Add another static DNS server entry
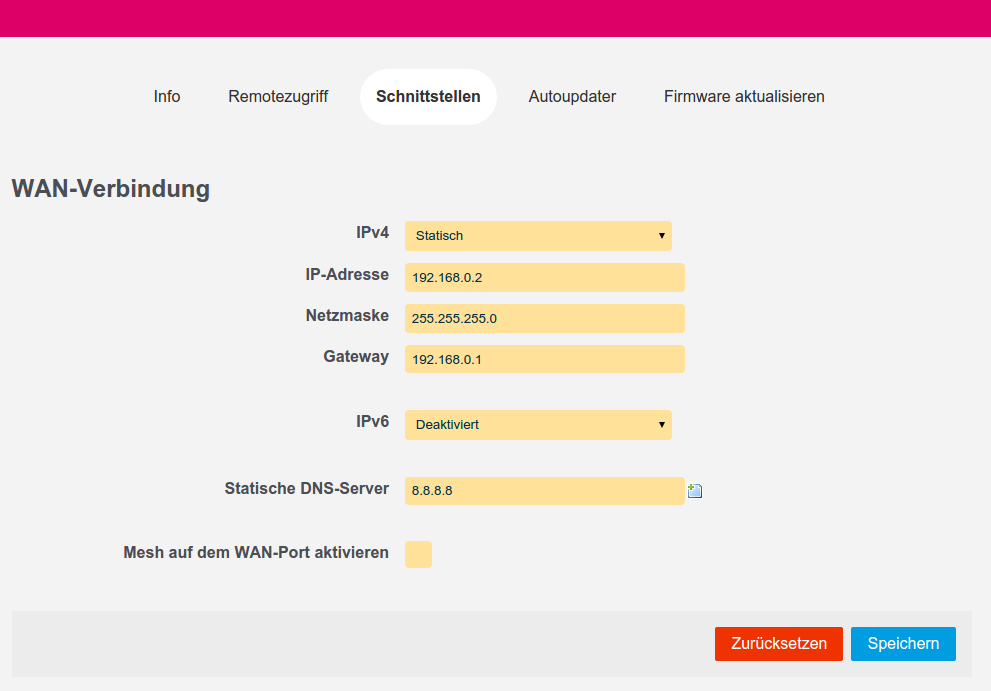The height and width of the screenshot is (691, 991). point(695,490)
